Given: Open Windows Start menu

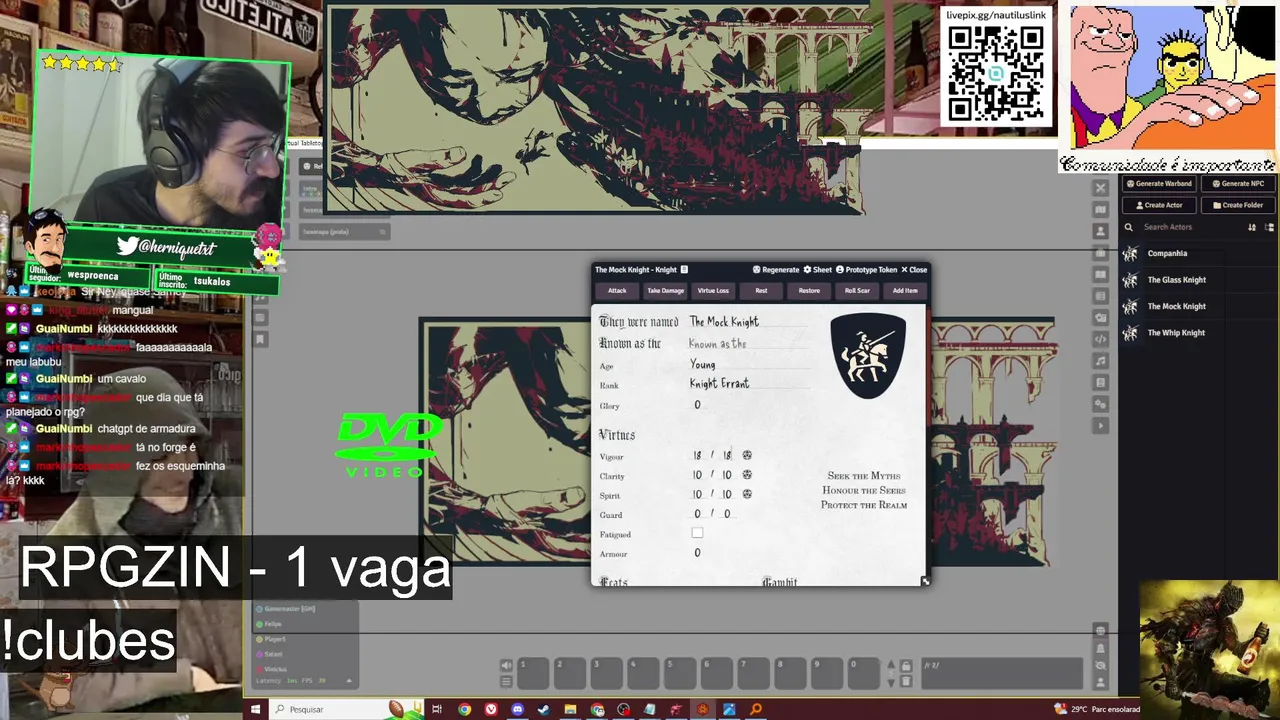Looking at the screenshot, I should click(255, 709).
